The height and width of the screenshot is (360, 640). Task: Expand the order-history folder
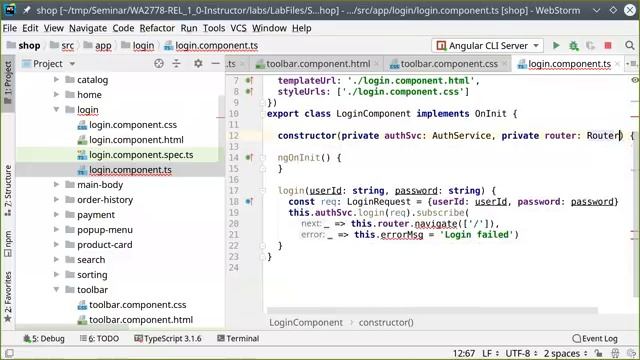pyautogui.click(x=56, y=200)
